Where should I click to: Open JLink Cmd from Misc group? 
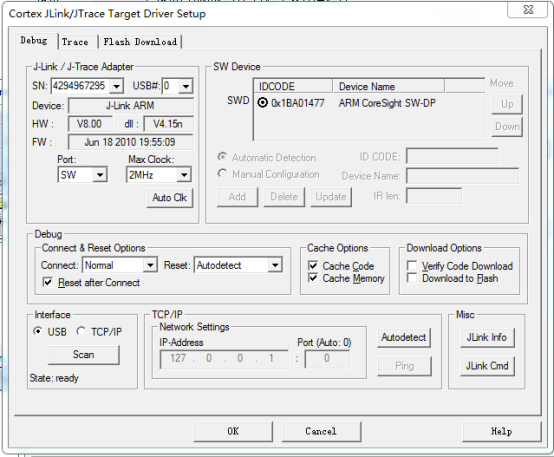pyautogui.click(x=487, y=366)
